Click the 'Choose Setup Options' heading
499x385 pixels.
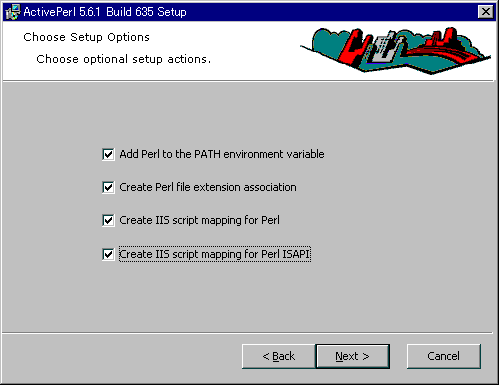coord(87,37)
